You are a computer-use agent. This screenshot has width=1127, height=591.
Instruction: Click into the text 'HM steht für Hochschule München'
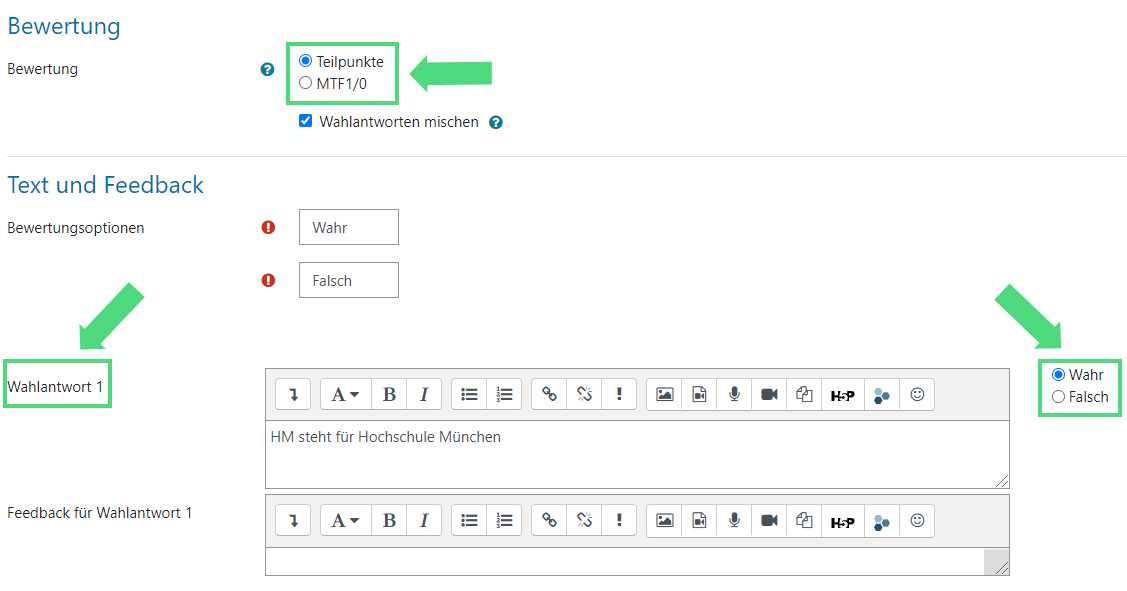point(386,437)
